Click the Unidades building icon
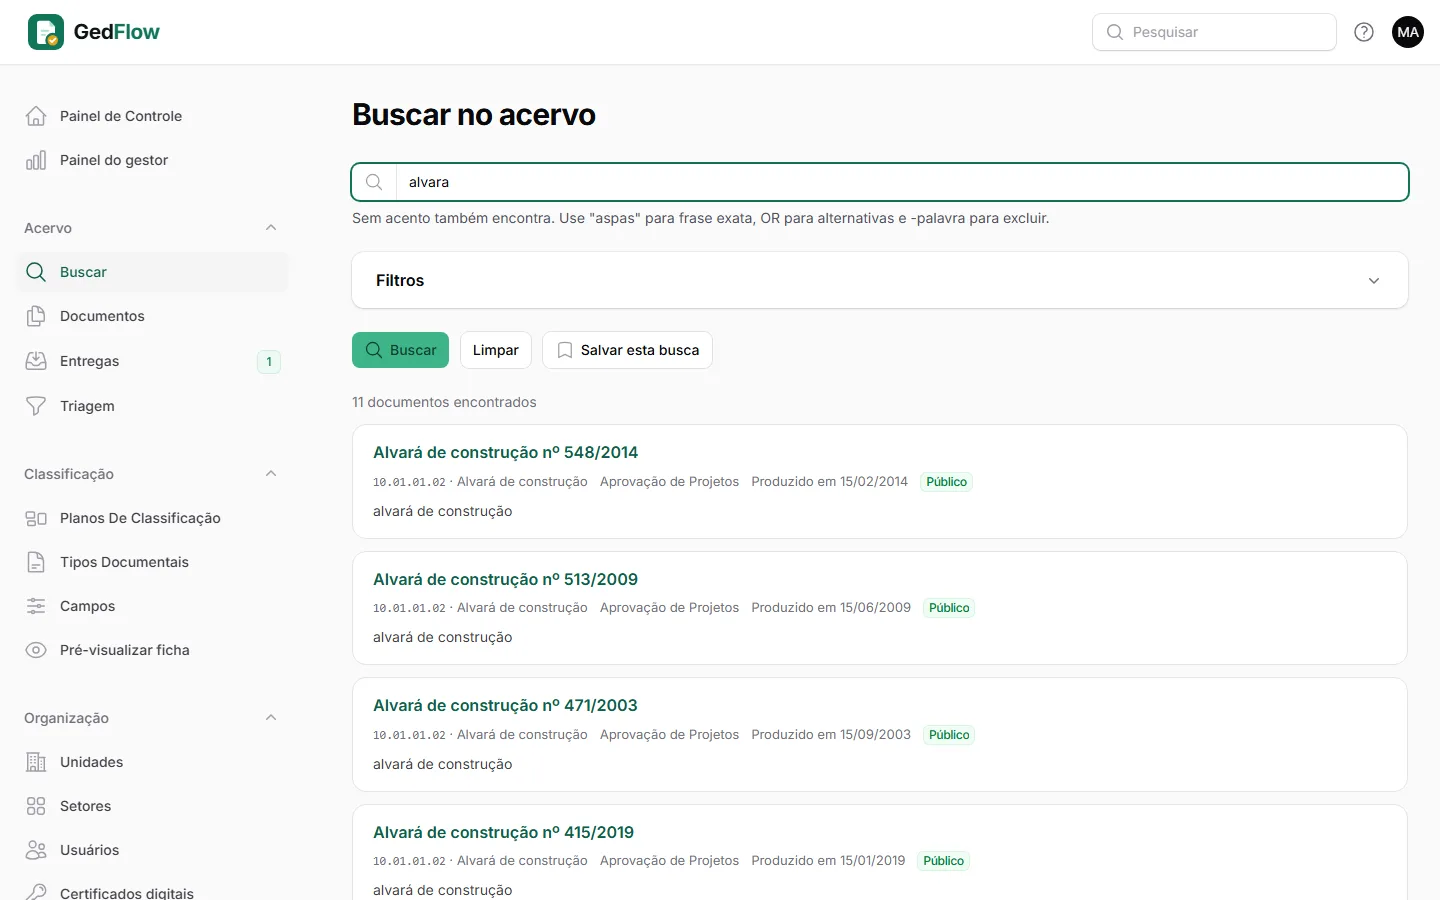This screenshot has width=1440, height=900. [36, 762]
